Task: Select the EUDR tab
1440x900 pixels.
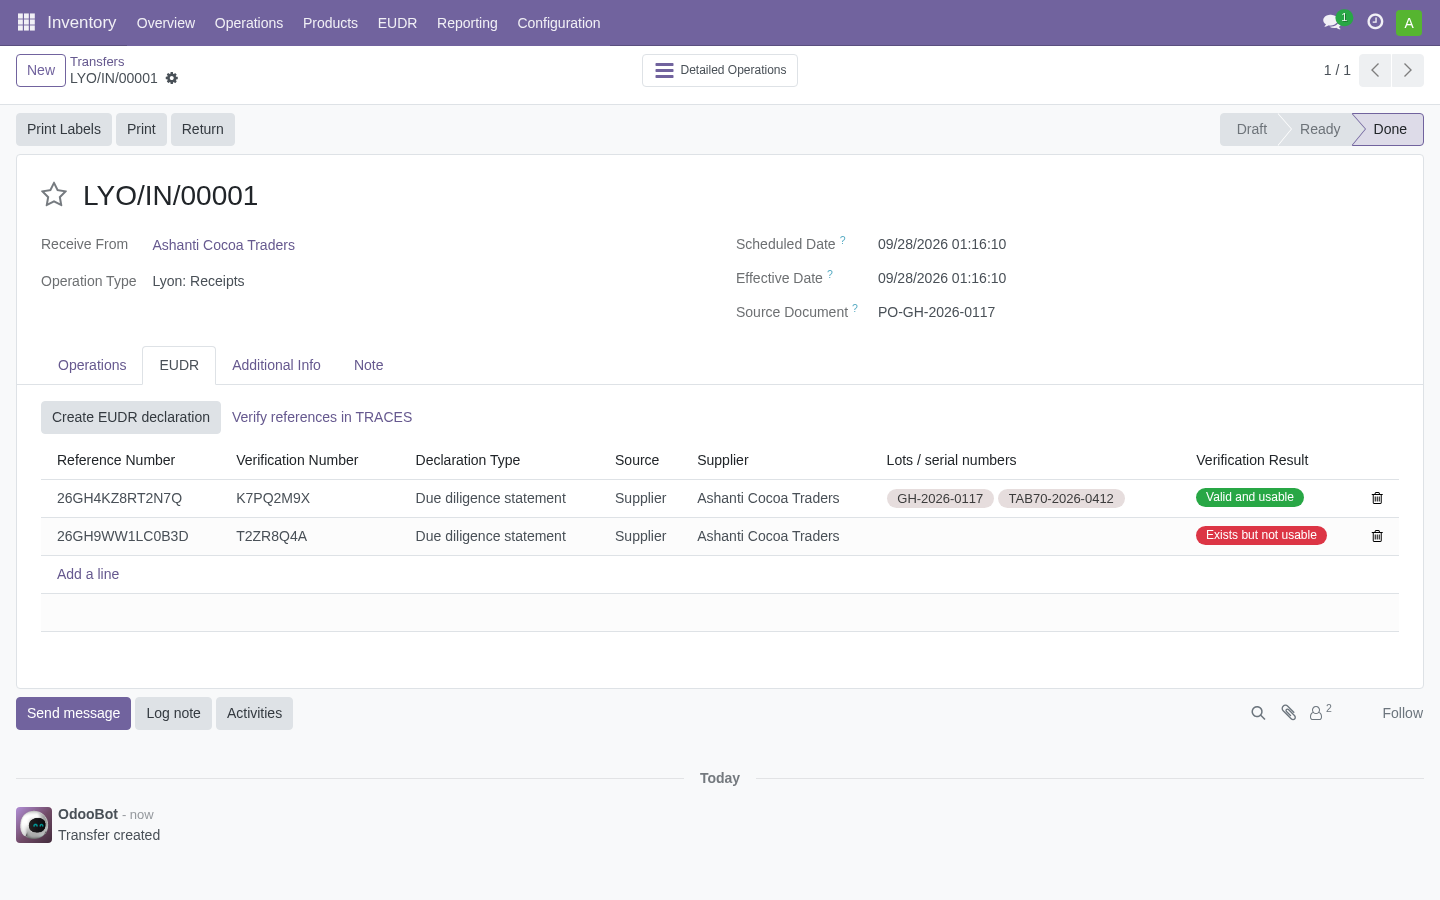Action: 179,365
